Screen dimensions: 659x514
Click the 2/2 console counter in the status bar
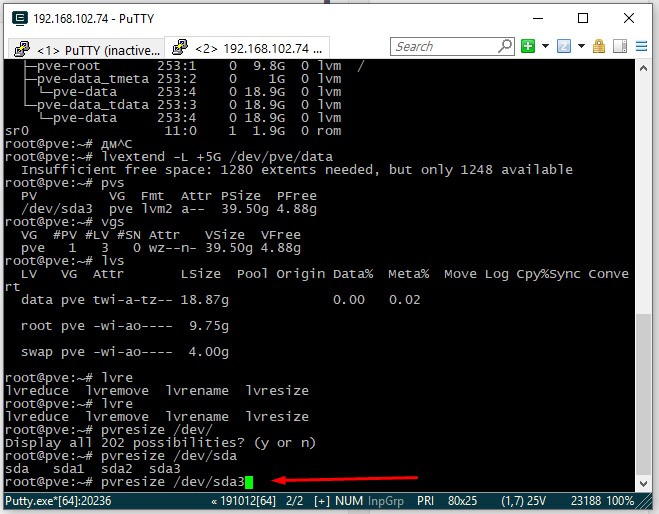click(x=294, y=501)
